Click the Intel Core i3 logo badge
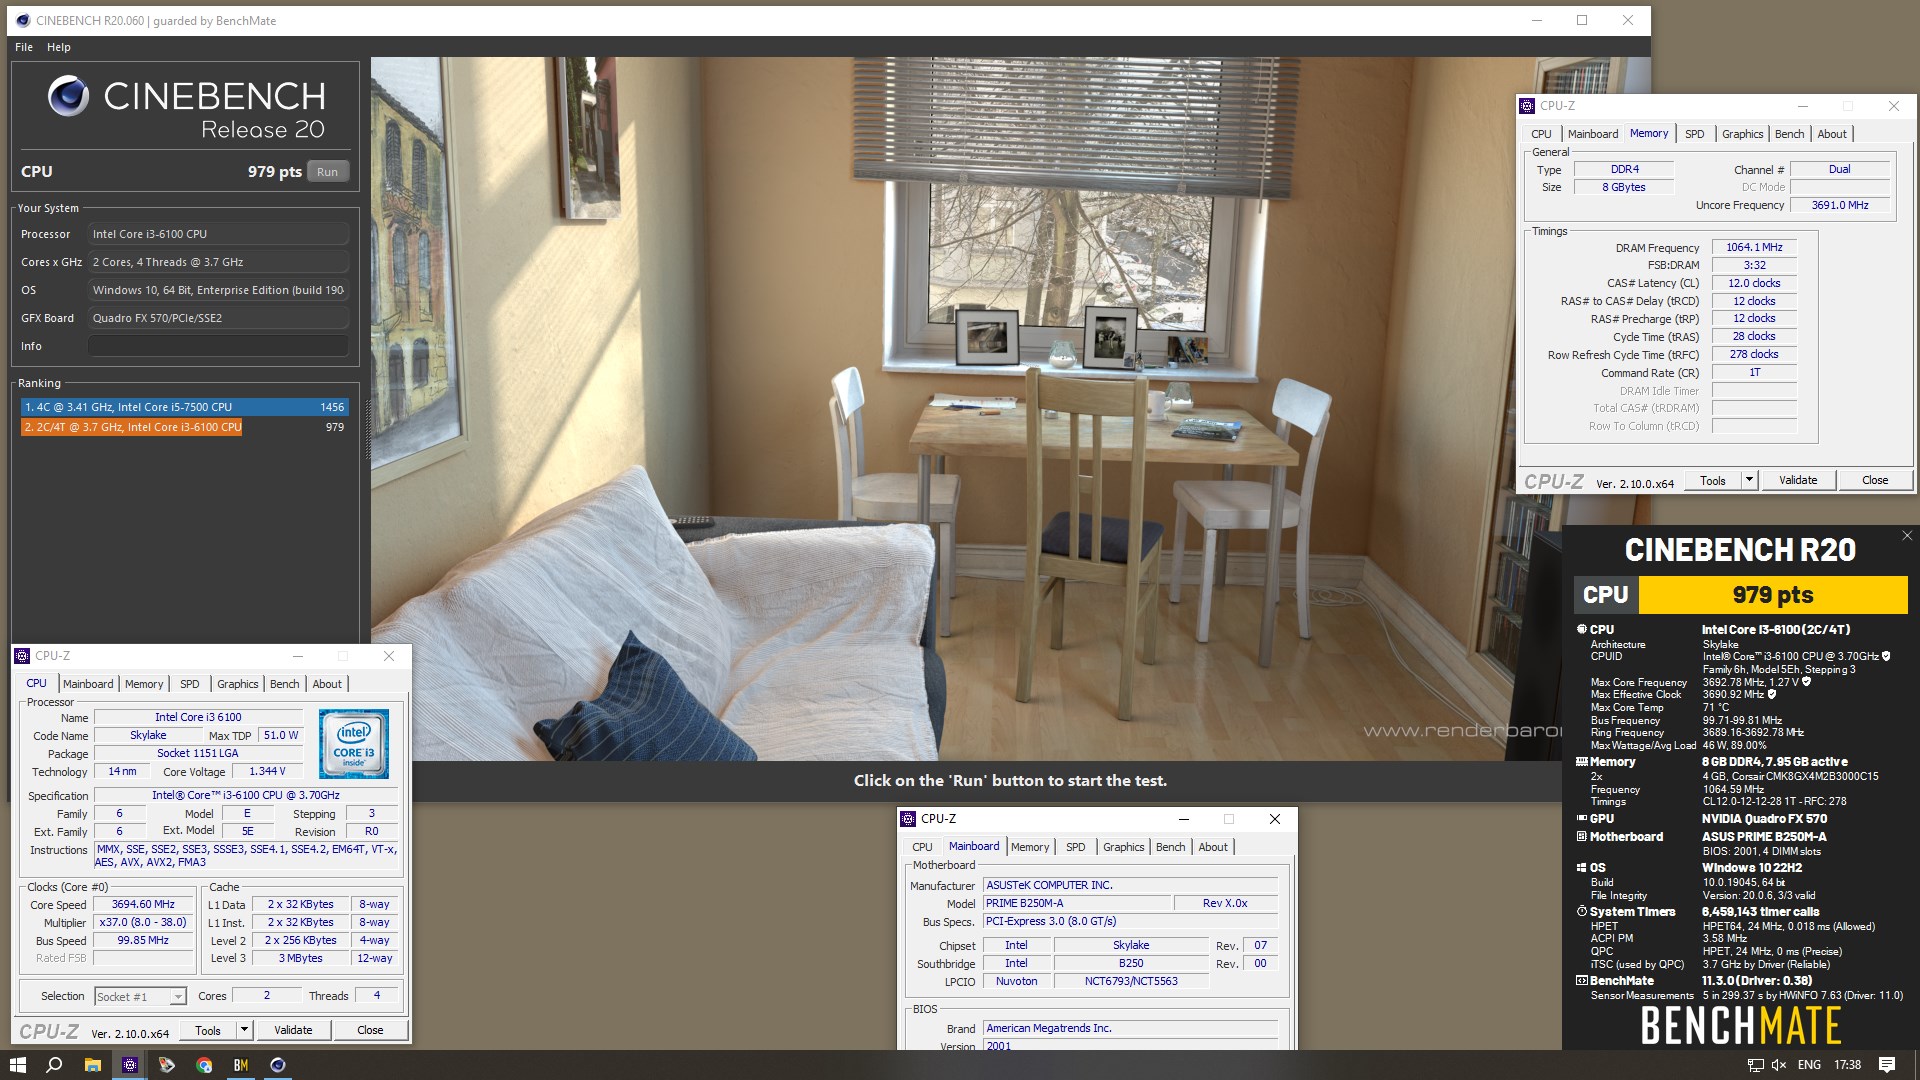 tap(353, 744)
